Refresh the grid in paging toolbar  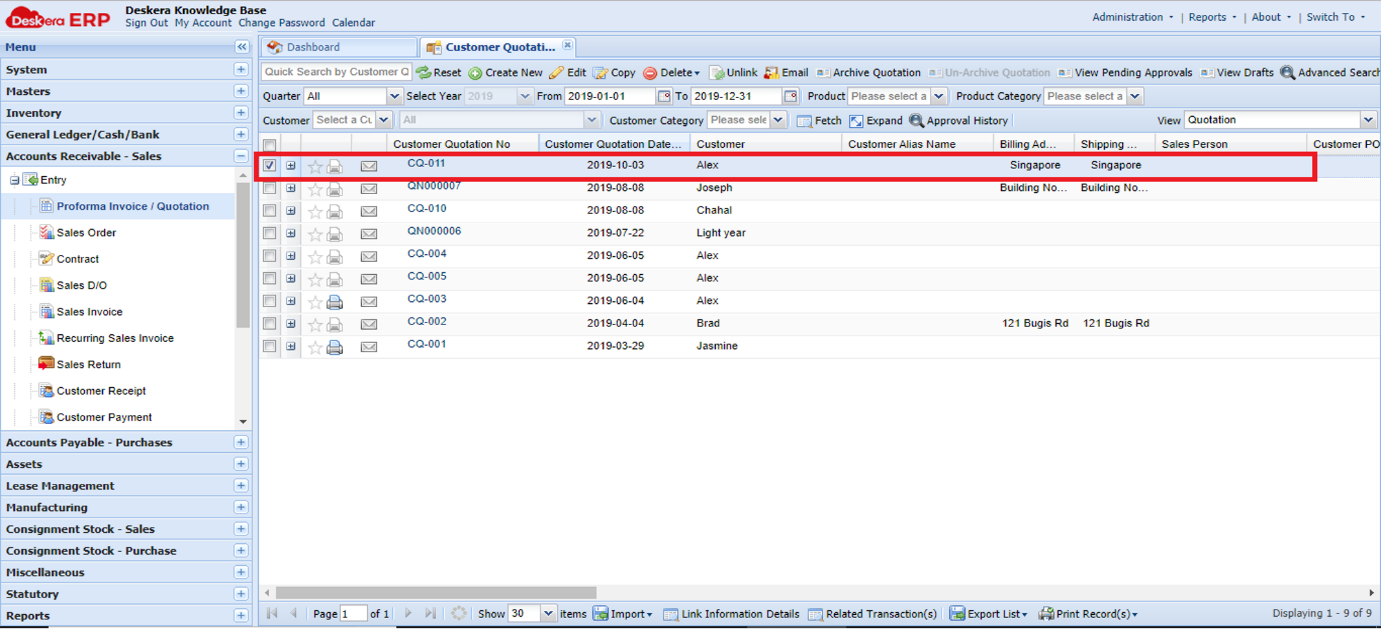click(x=459, y=613)
